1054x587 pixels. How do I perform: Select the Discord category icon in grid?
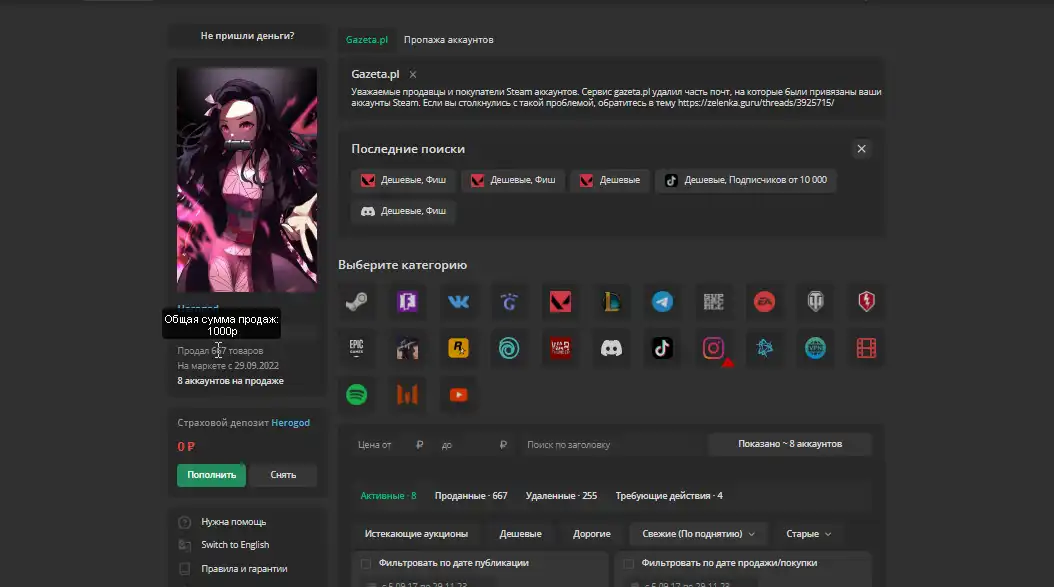[x=611, y=348]
